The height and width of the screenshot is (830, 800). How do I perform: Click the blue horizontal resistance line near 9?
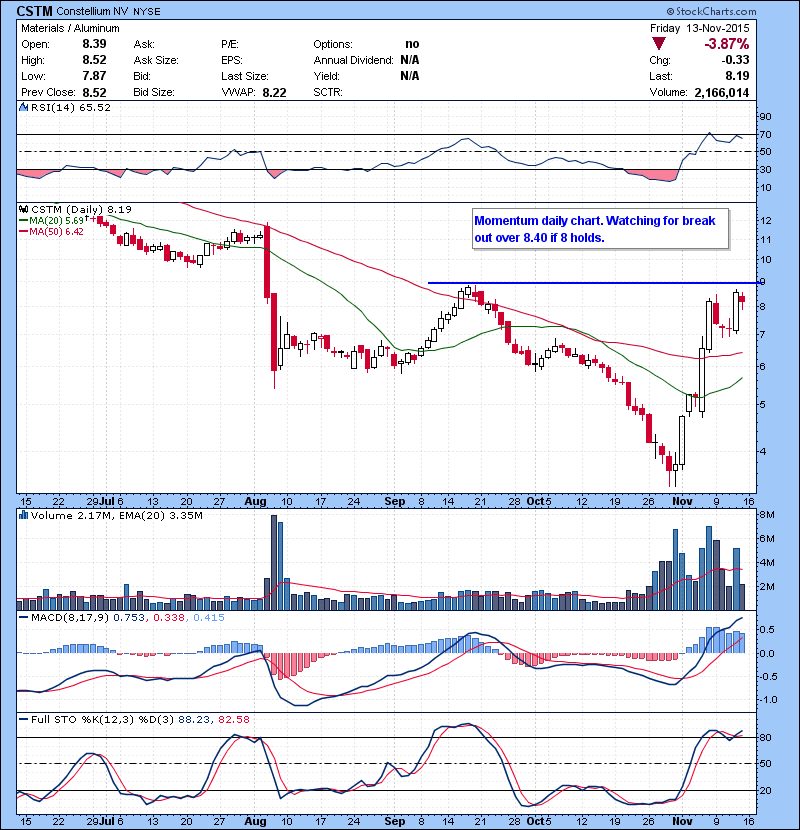click(x=595, y=283)
